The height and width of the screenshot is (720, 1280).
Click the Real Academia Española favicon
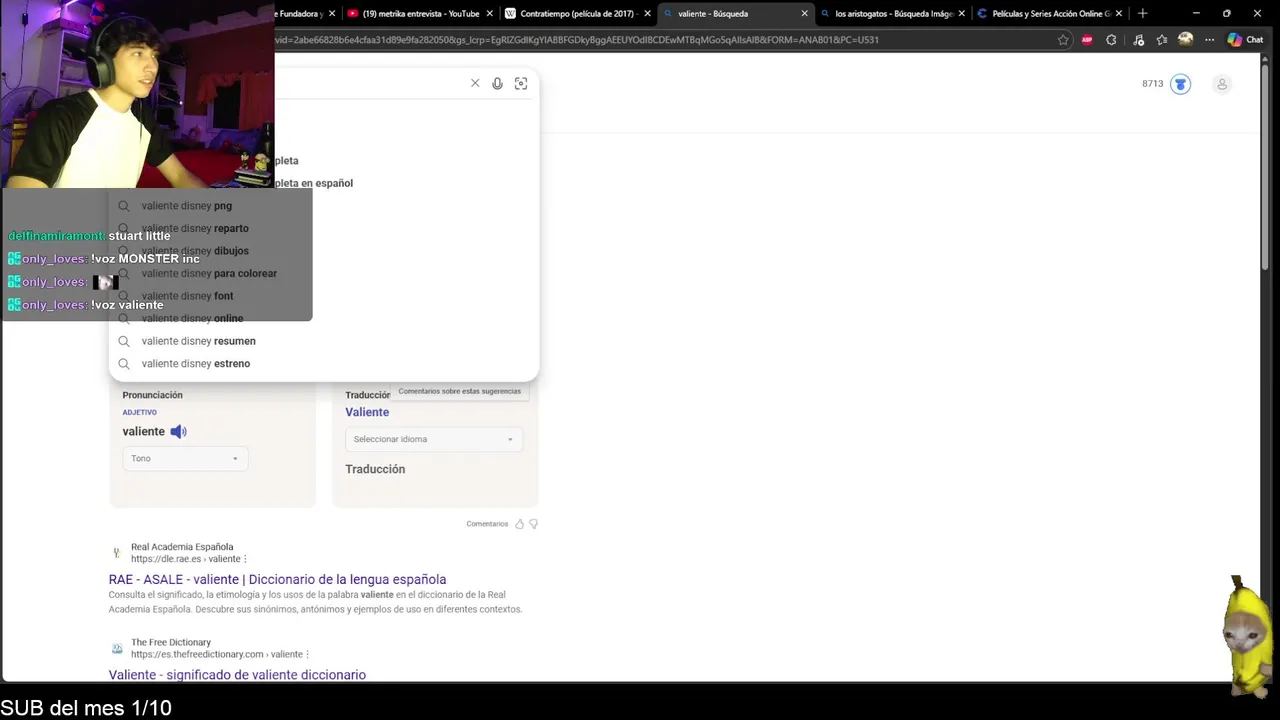[117, 552]
